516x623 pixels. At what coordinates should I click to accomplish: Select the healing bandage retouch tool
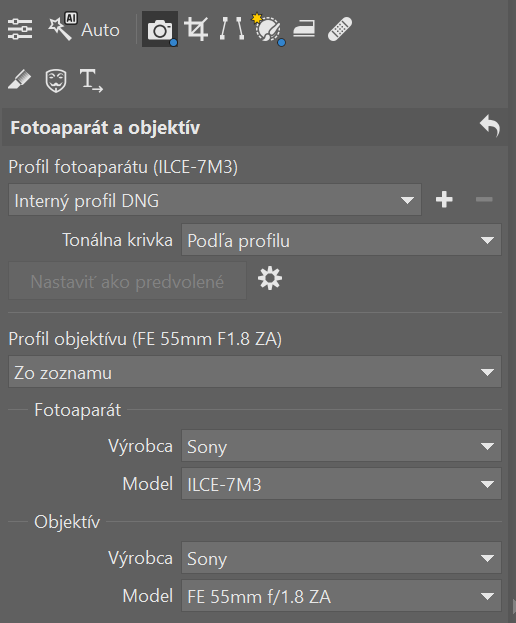coord(340,29)
